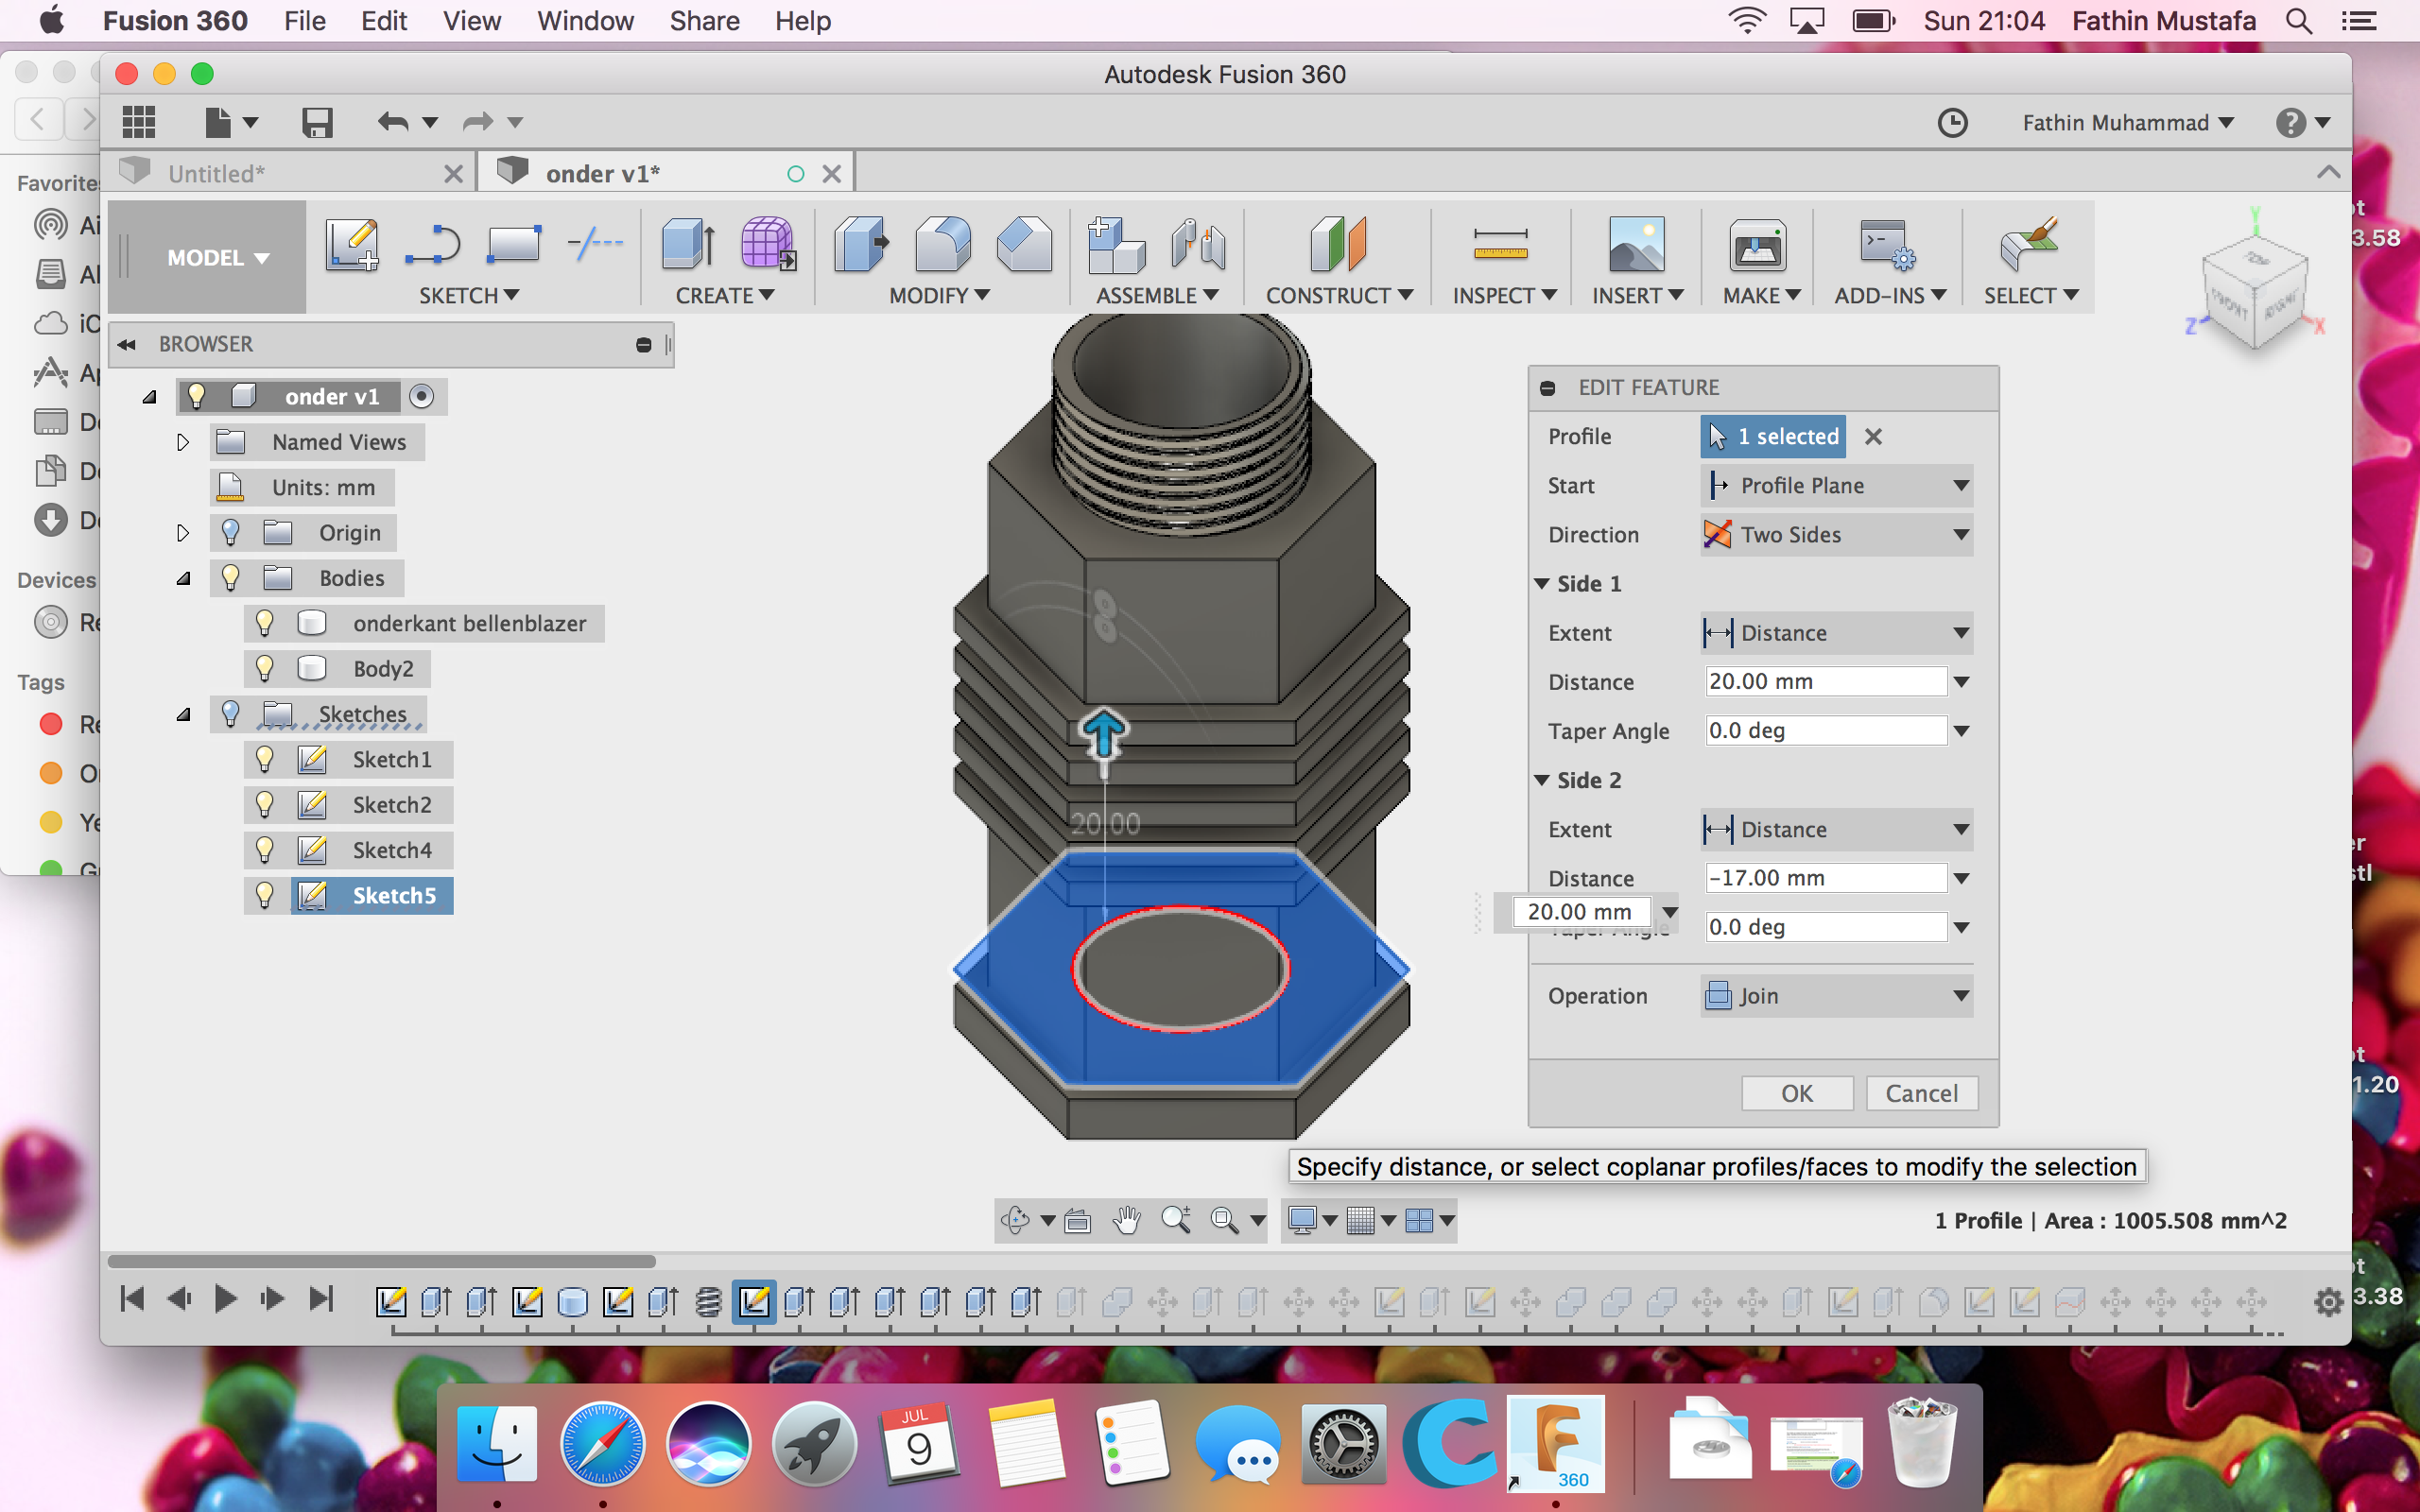Click the Midplane construct icon
2420x1512 pixels.
click(1338, 245)
